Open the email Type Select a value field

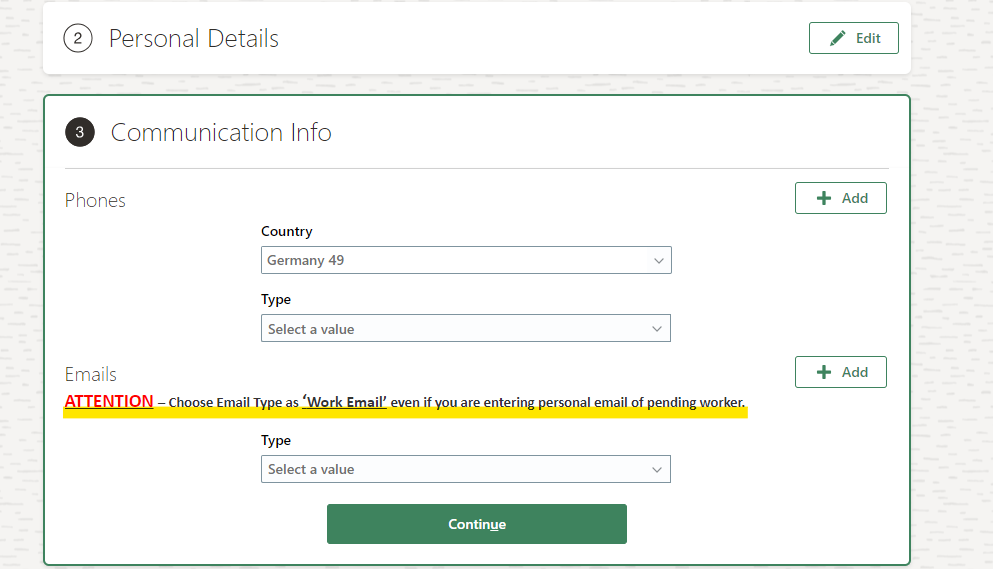pyautogui.click(x=465, y=469)
